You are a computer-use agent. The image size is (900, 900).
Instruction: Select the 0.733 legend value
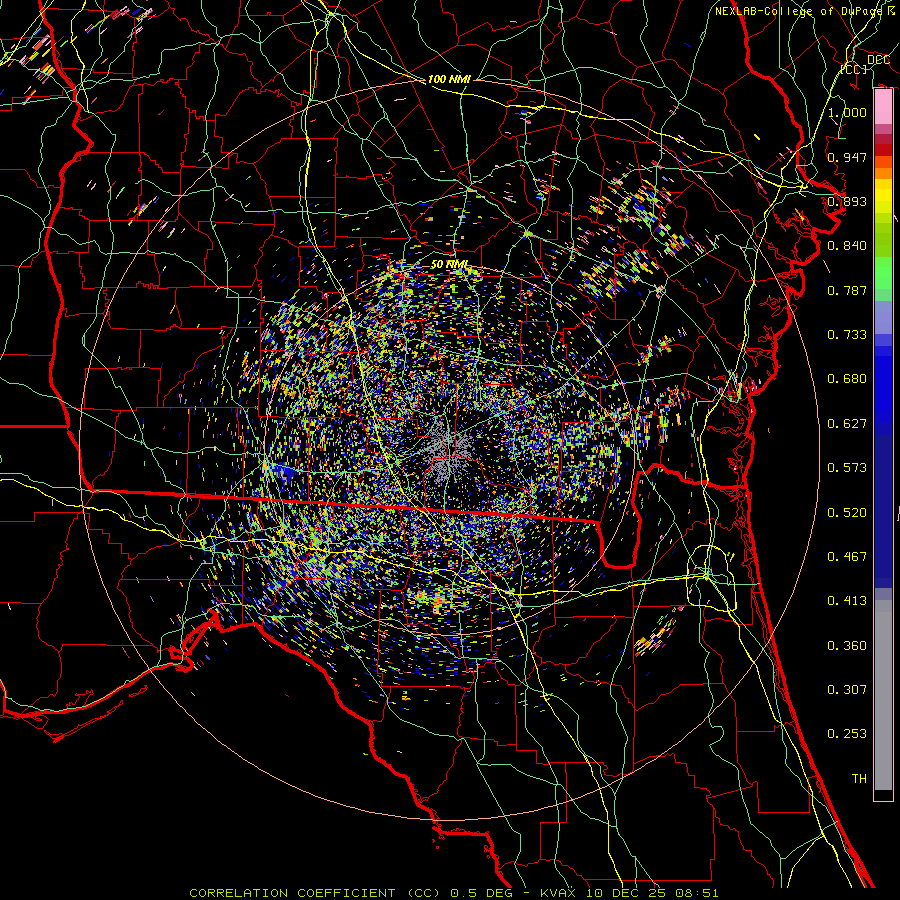click(x=847, y=335)
